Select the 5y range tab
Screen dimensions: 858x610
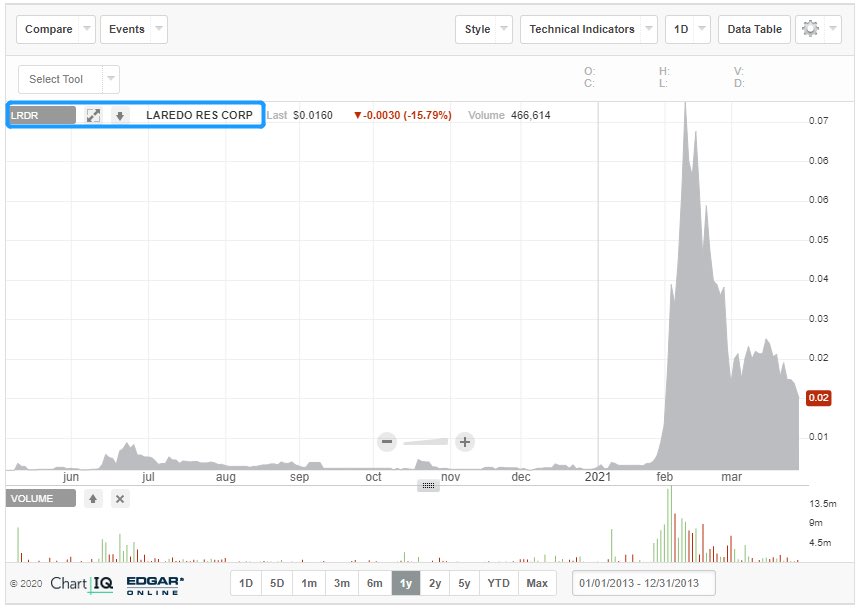tap(464, 583)
